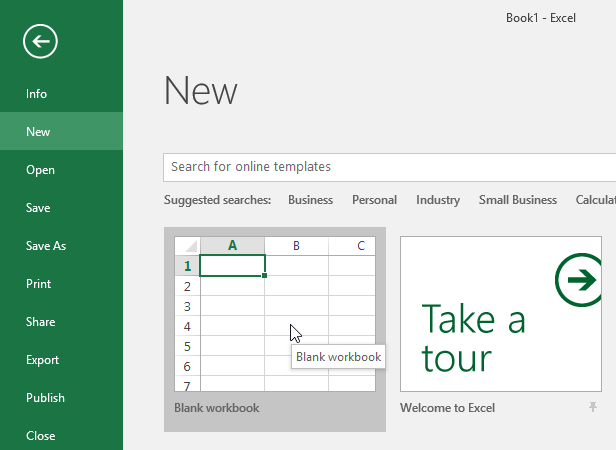The image size is (616, 450).
Task: Click the Personal suggested search link
Action: click(x=374, y=200)
